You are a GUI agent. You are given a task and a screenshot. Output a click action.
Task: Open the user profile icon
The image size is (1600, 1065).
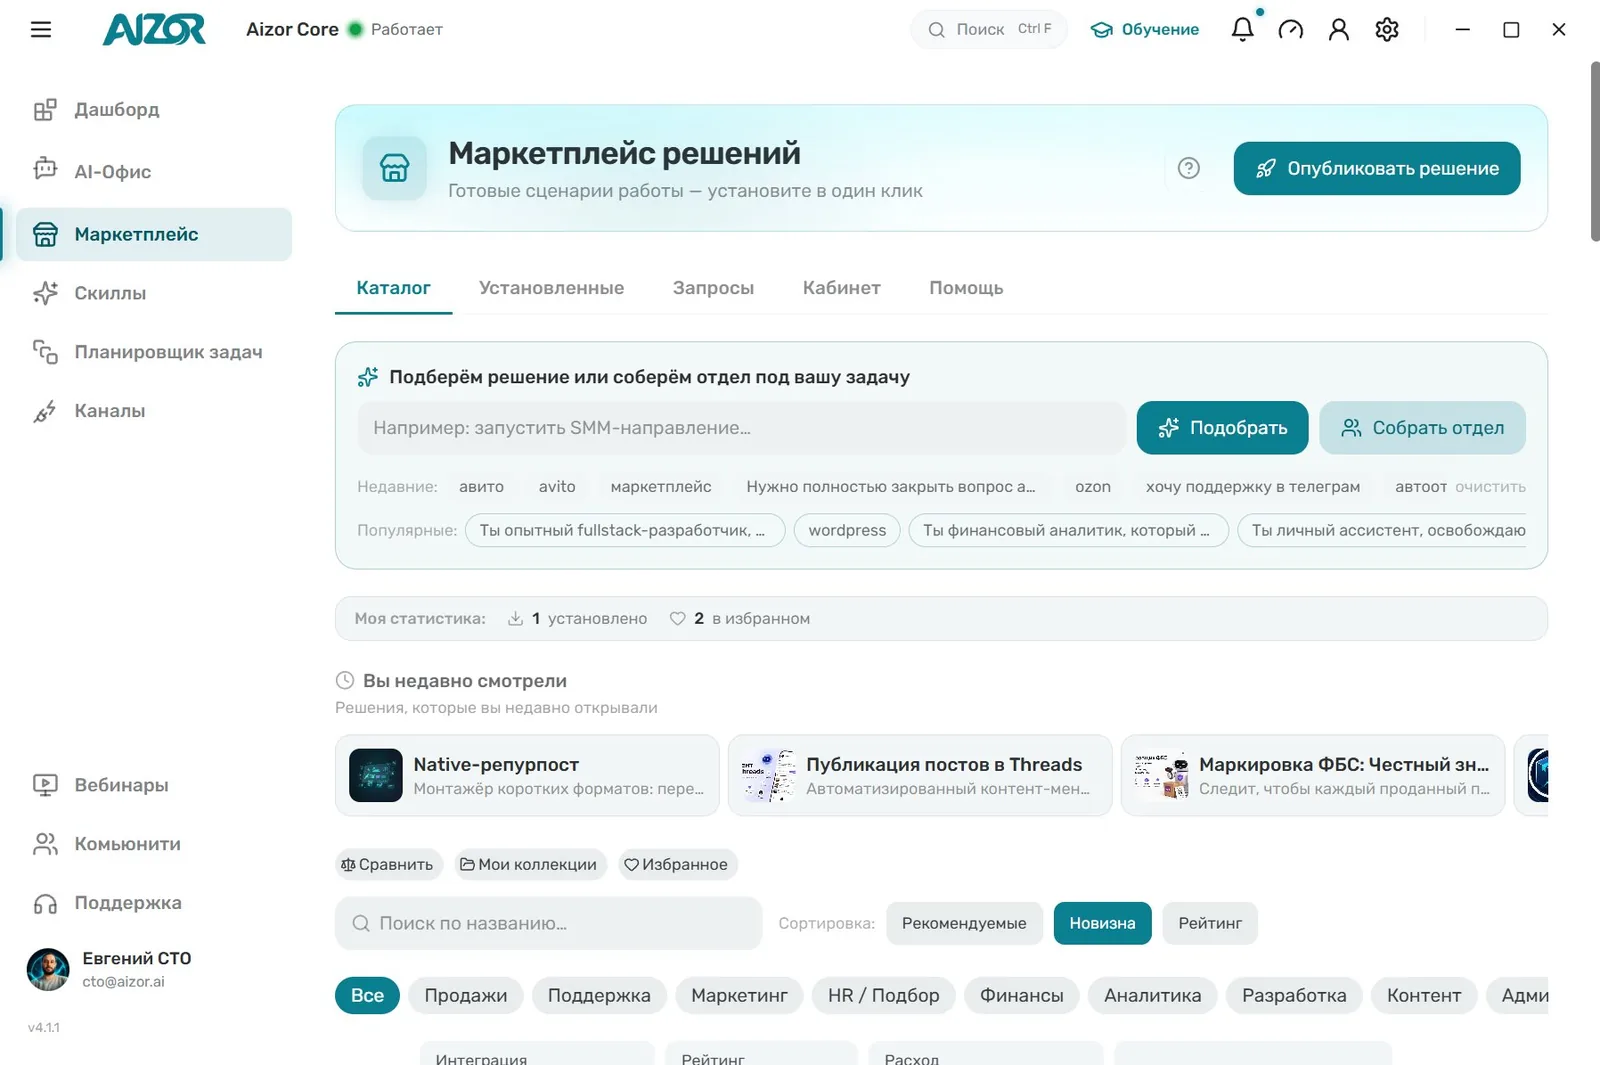(x=1339, y=30)
